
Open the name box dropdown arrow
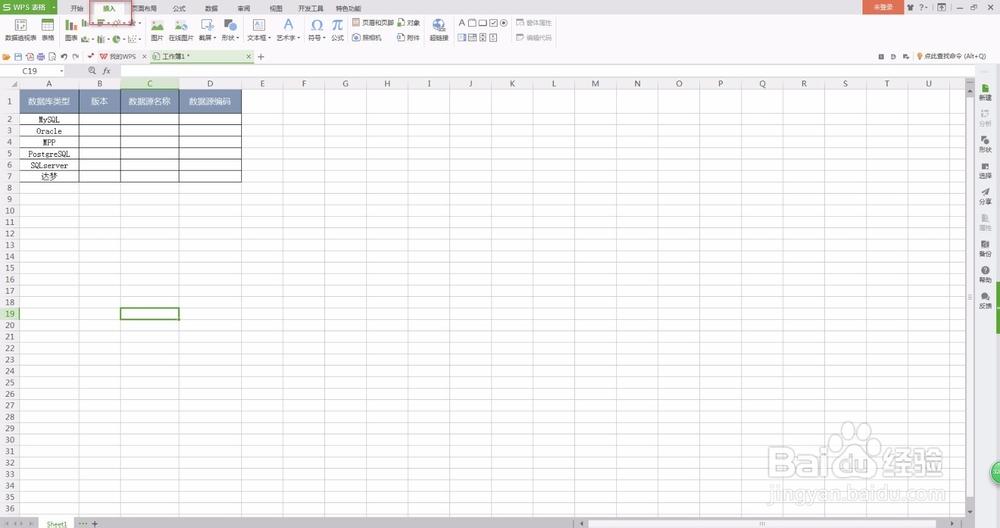62,71
